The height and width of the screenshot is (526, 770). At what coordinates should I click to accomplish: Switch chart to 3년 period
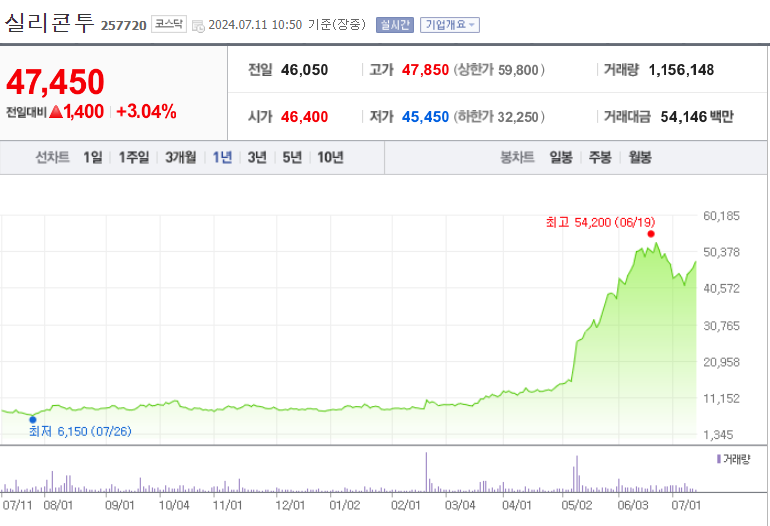point(257,157)
